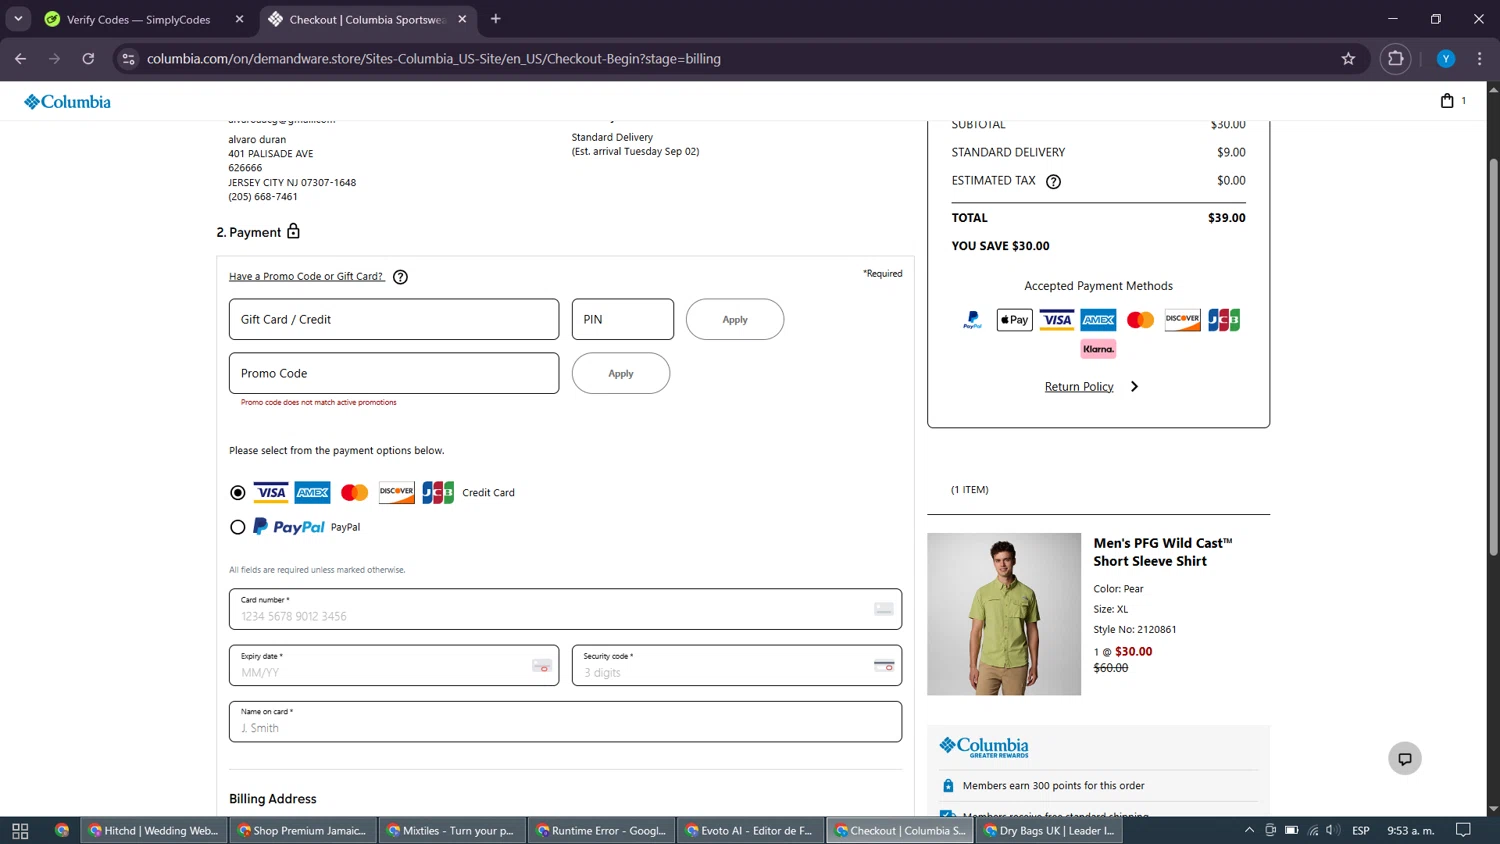The image size is (1500, 844).
Task: Bookmark this page with the star icon
Action: pos(1348,59)
